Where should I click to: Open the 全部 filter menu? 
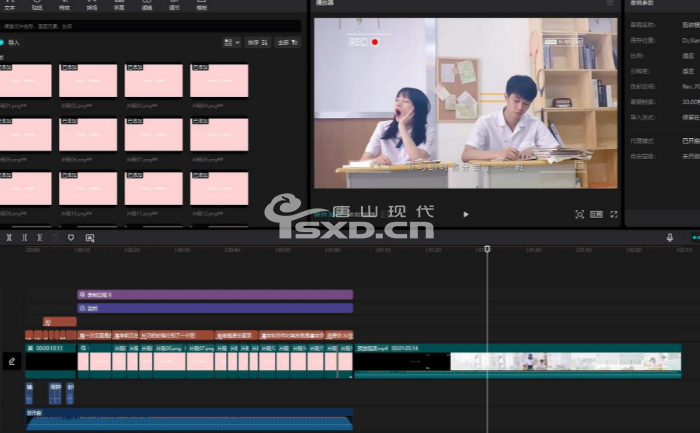pos(288,42)
